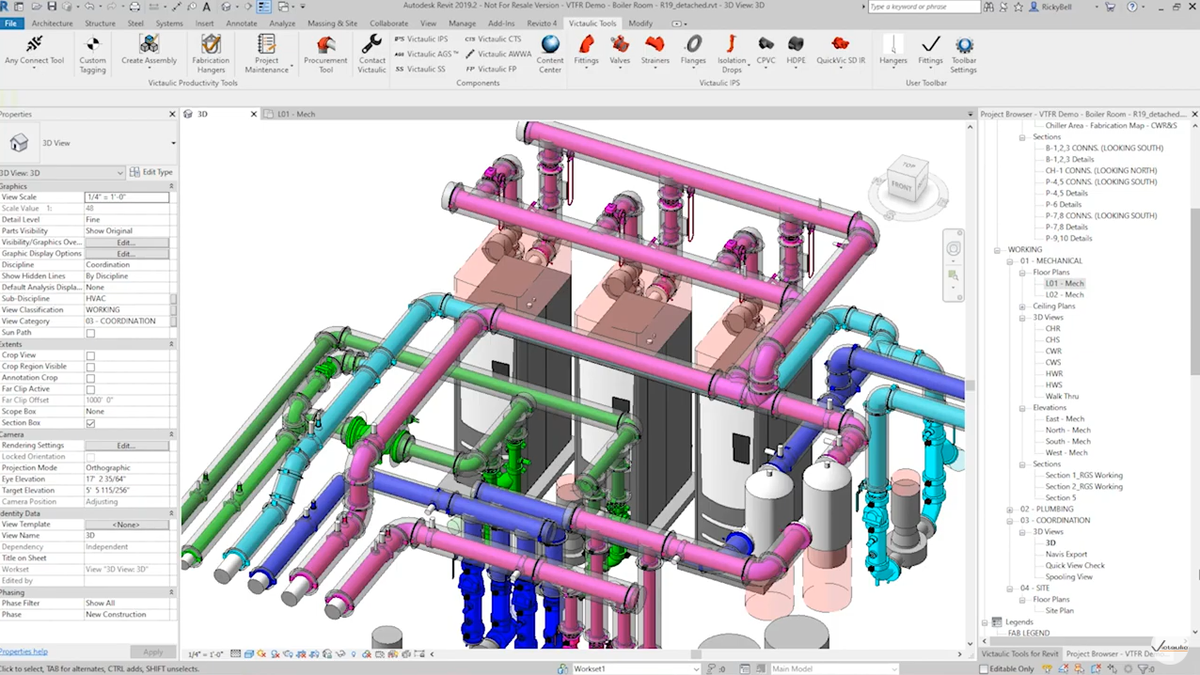Click the None View Template button
The height and width of the screenshot is (675, 1200).
click(x=126, y=525)
